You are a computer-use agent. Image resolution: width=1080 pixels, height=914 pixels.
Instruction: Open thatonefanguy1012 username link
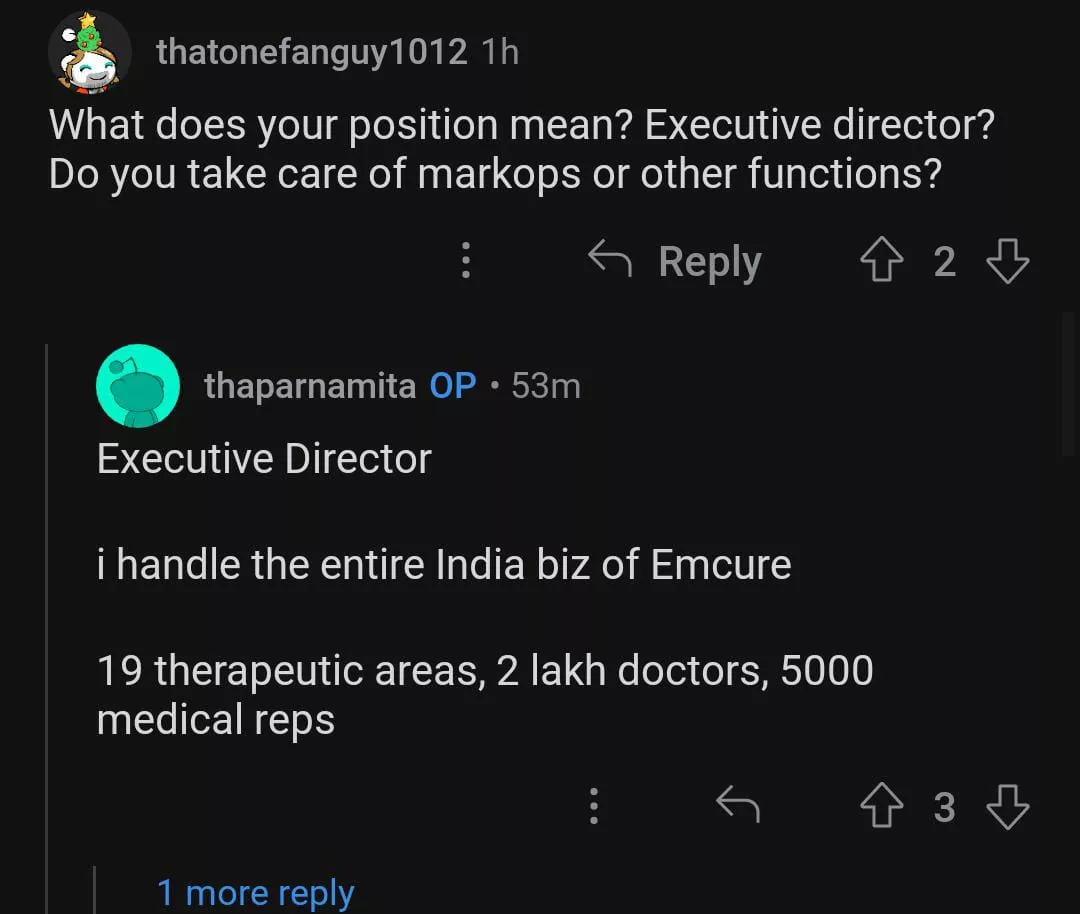[x=311, y=52]
